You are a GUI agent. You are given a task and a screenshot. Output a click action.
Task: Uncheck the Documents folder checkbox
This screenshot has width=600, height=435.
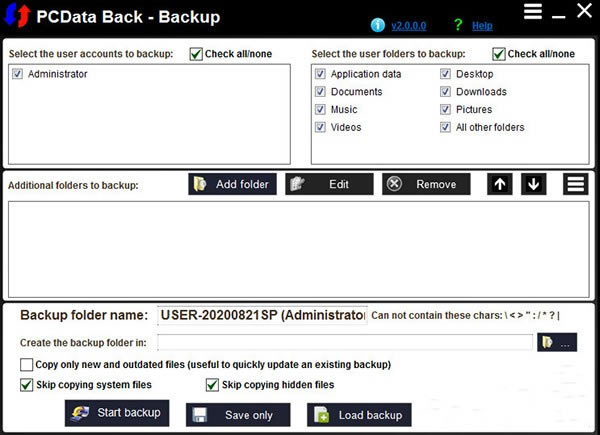(320, 91)
